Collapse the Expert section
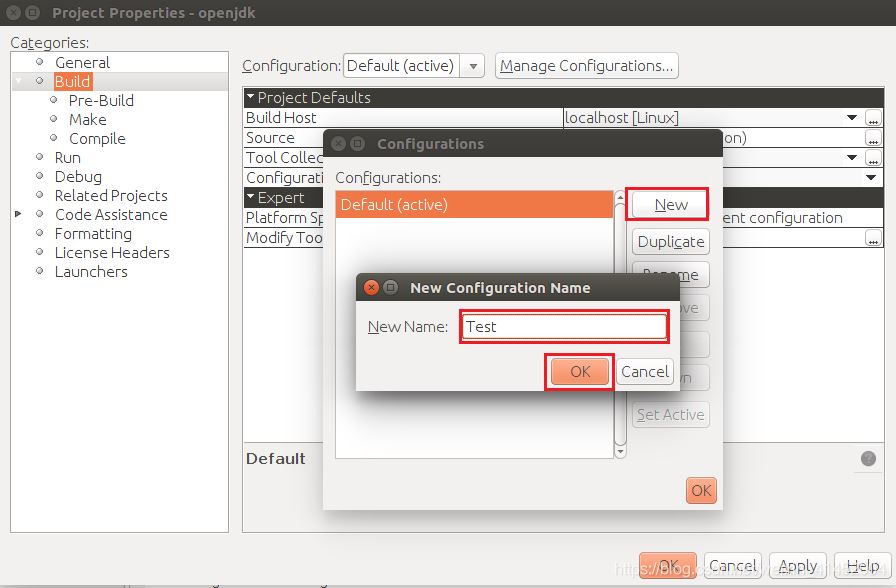Screen dimensions: 896x588 250,197
